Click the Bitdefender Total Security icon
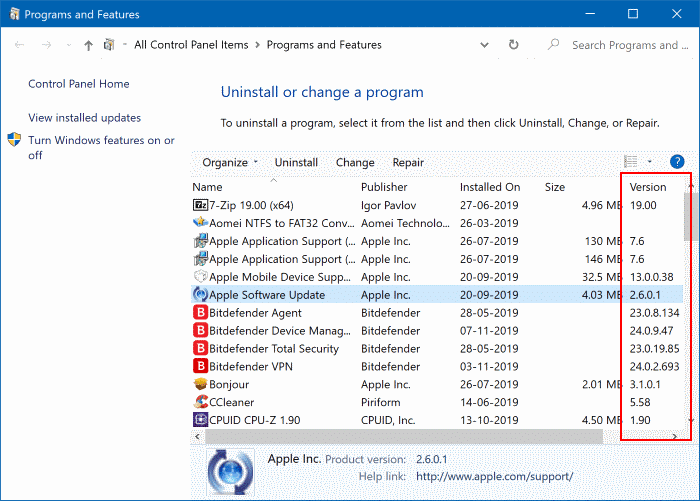The image size is (700, 501). point(200,348)
